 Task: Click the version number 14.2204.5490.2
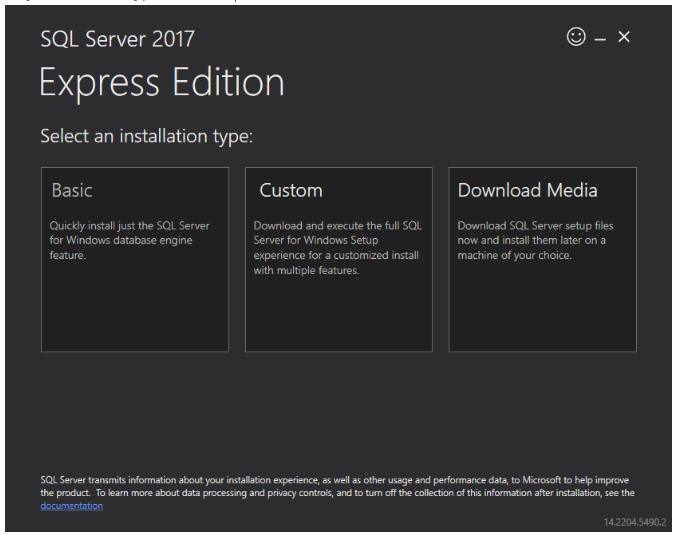pos(635,522)
